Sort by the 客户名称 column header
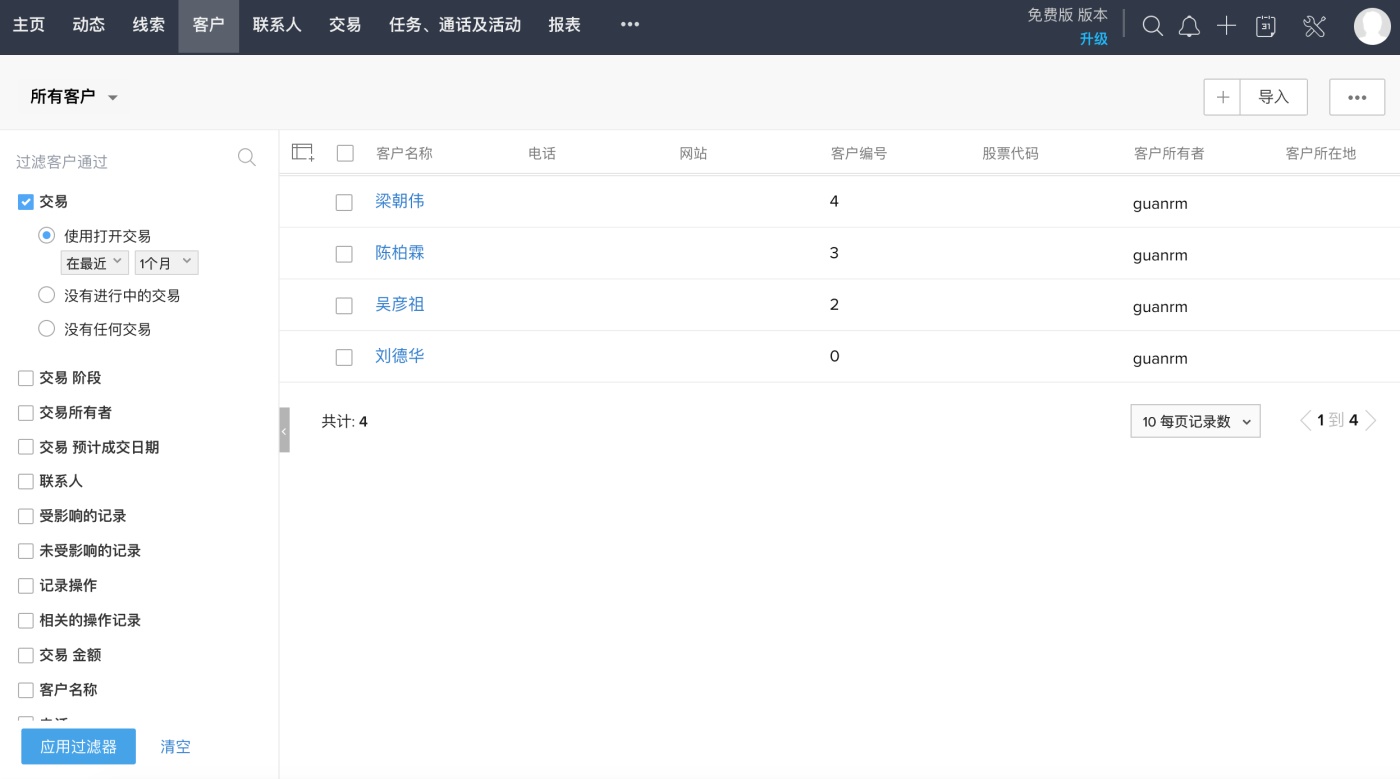This screenshot has height=779, width=1400. click(404, 153)
